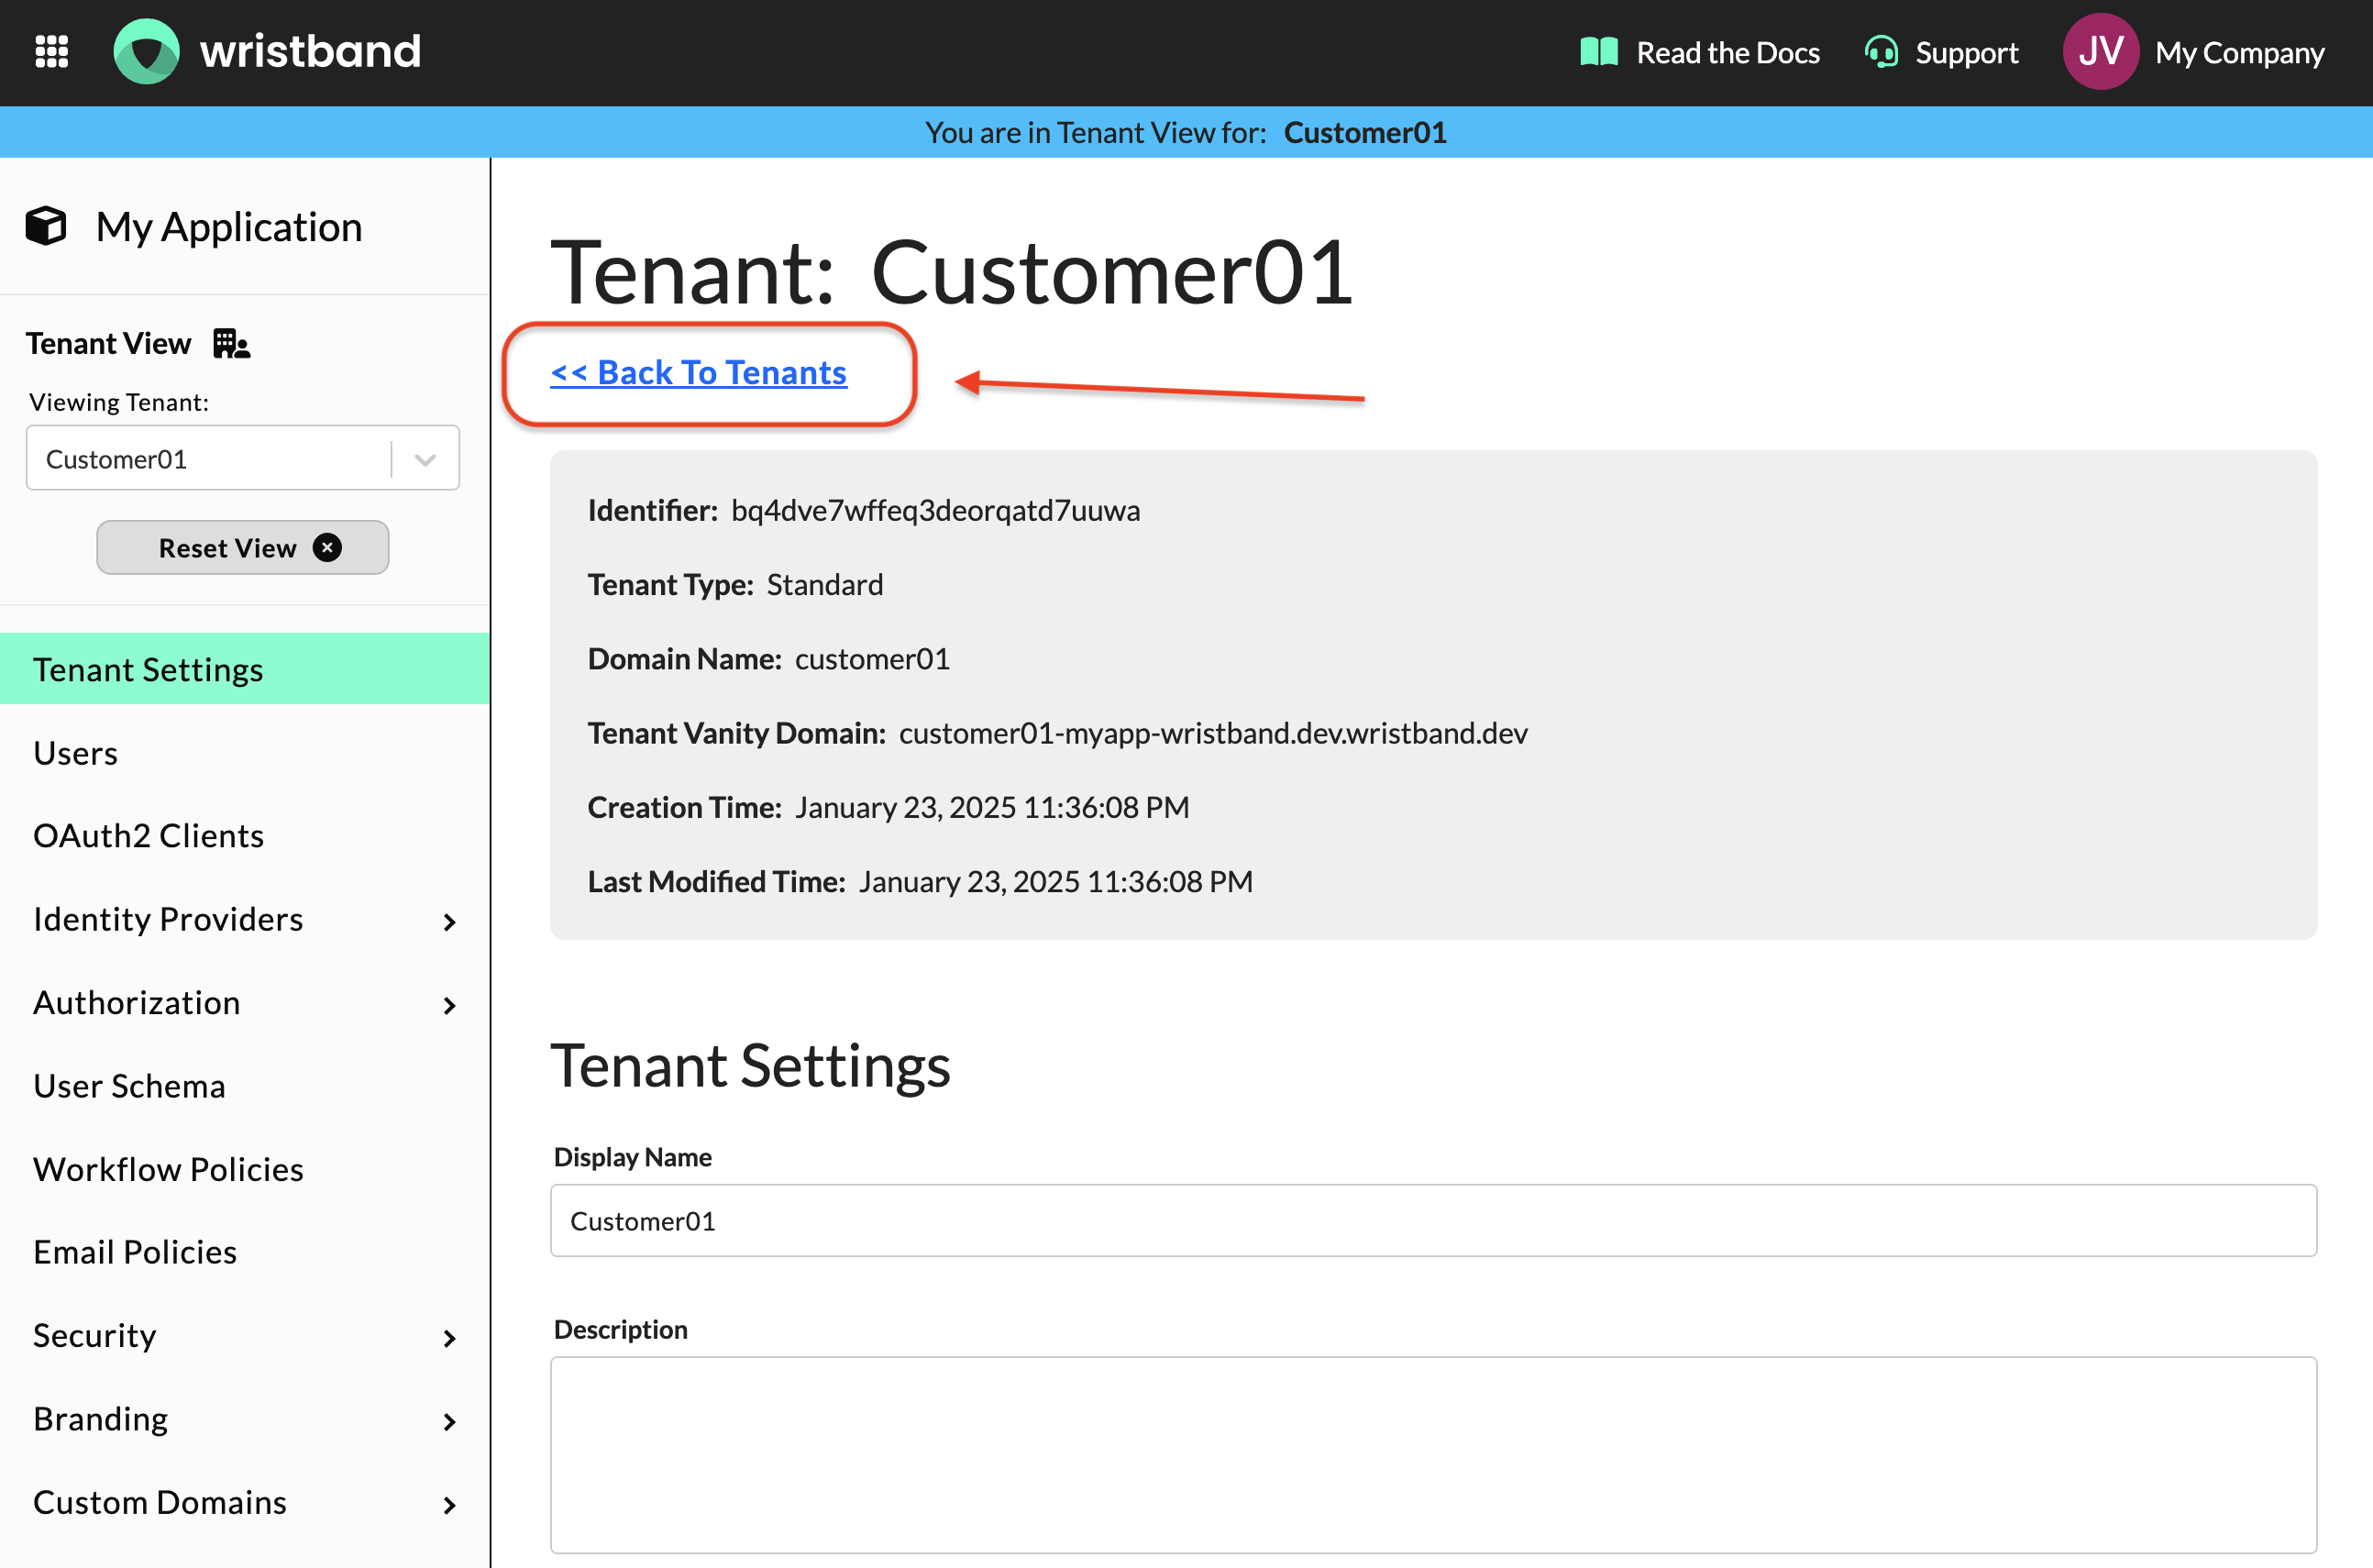This screenshot has width=2373, height=1568.
Task: Click the Reset View button
Action: [242, 548]
